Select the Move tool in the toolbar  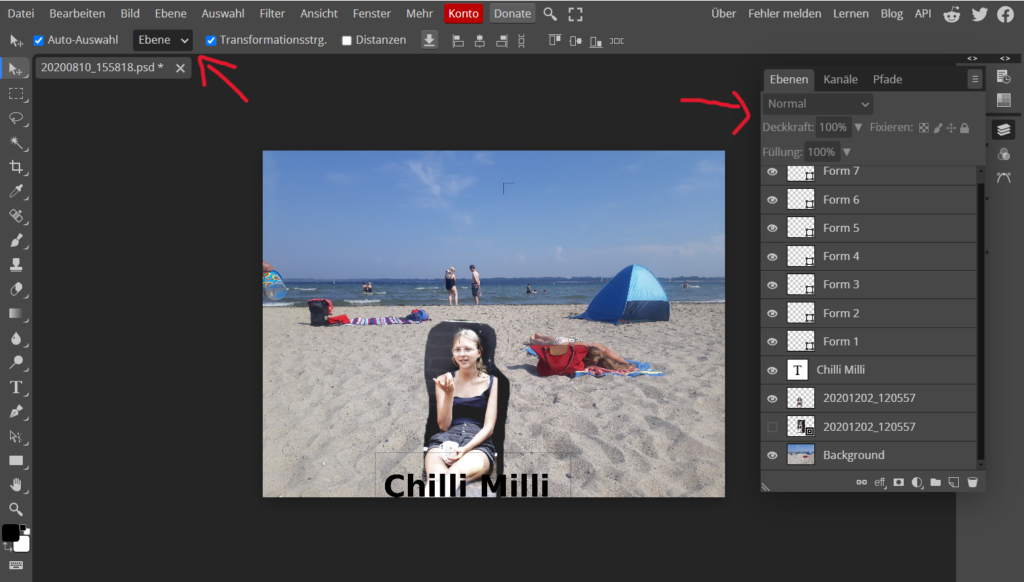click(x=16, y=69)
